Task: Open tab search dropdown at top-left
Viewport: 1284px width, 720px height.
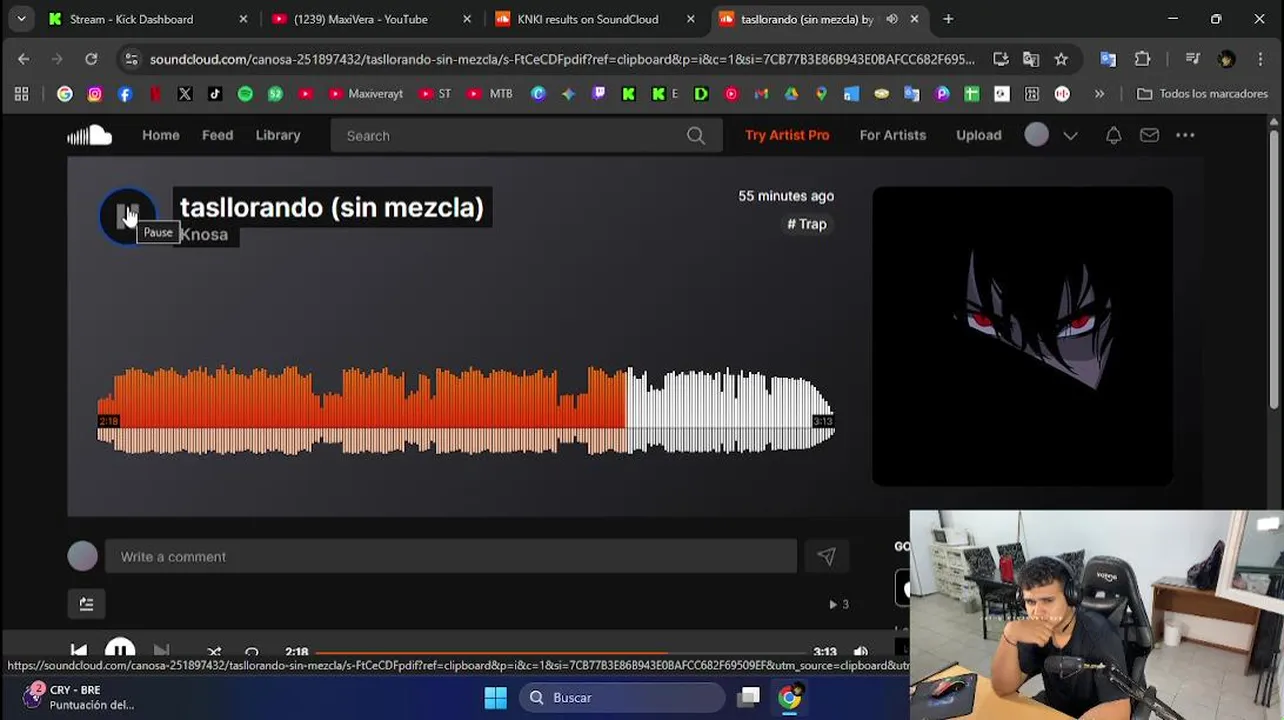Action: (21, 19)
